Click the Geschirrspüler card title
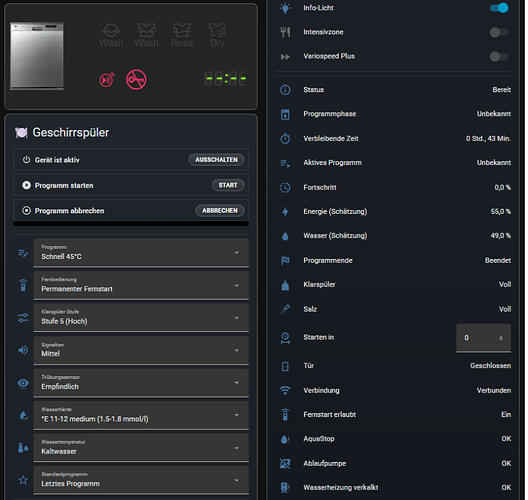 pyautogui.click(x=71, y=133)
